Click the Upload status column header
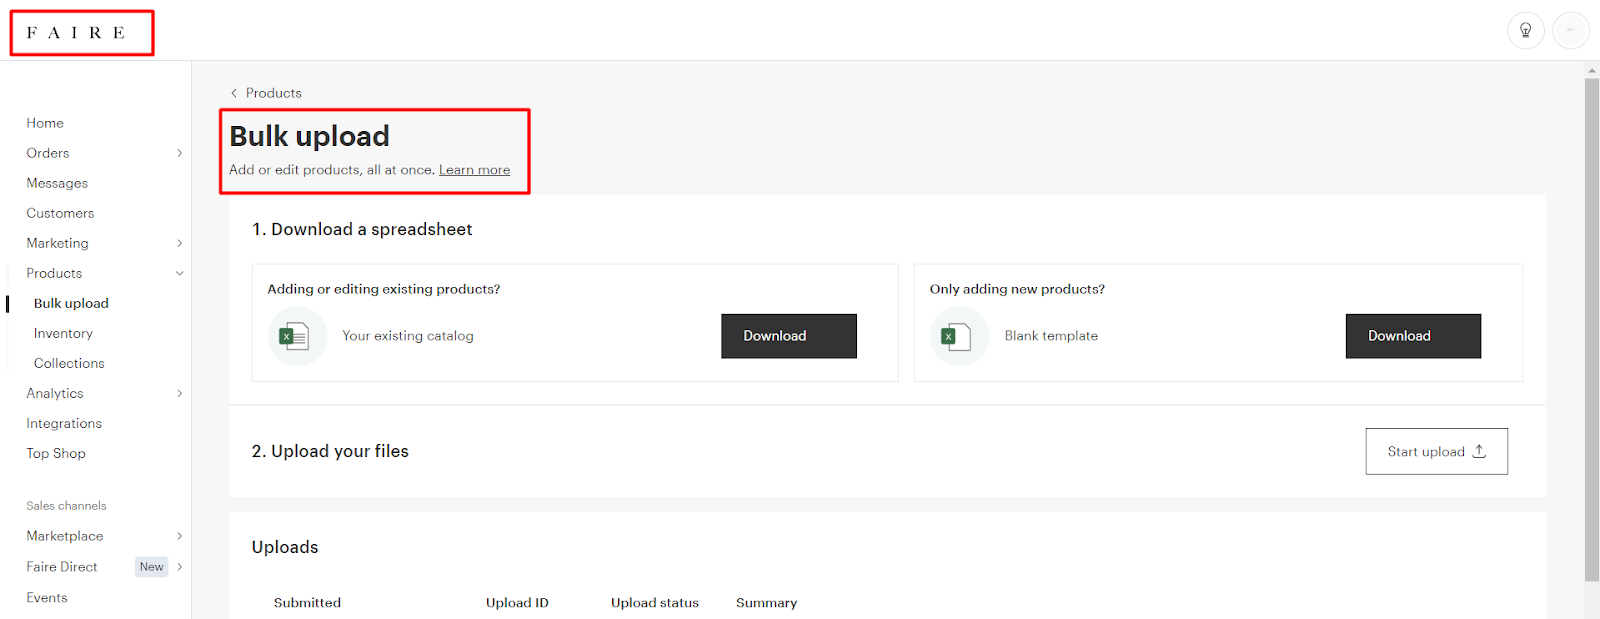1600x619 pixels. pos(655,603)
